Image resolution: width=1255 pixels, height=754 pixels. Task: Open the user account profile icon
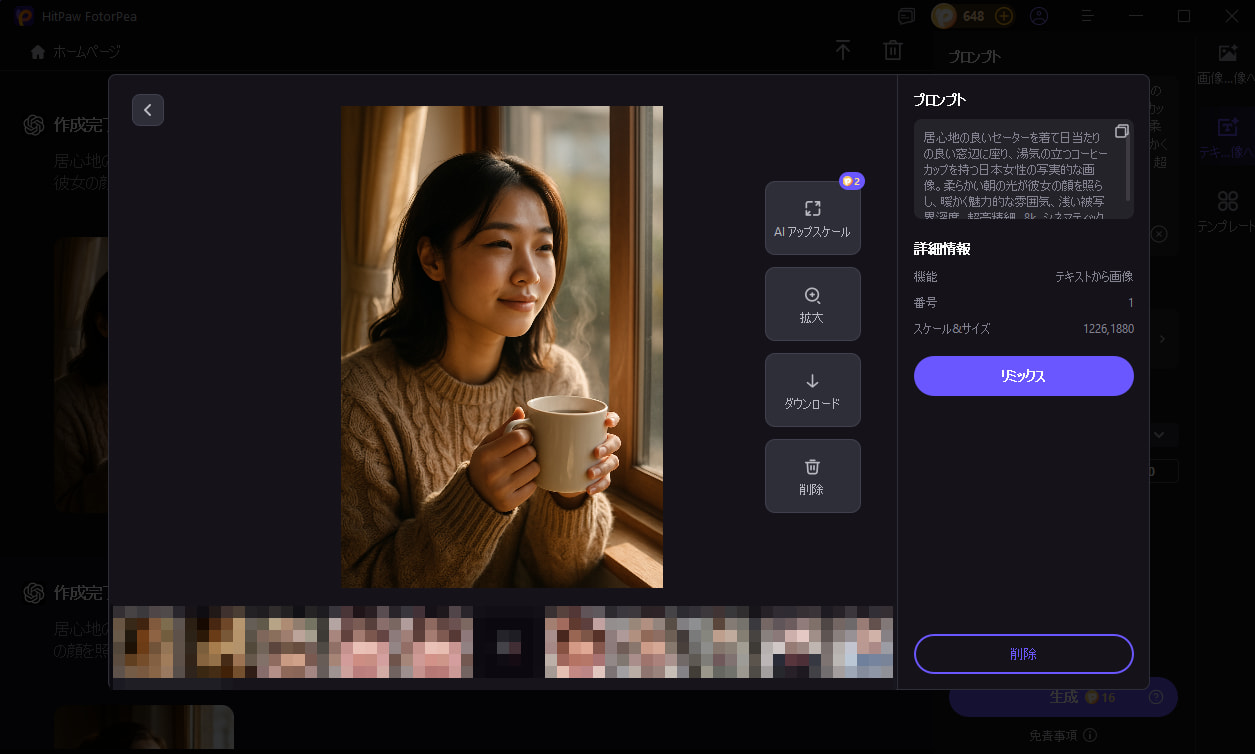pyautogui.click(x=1039, y=16)
